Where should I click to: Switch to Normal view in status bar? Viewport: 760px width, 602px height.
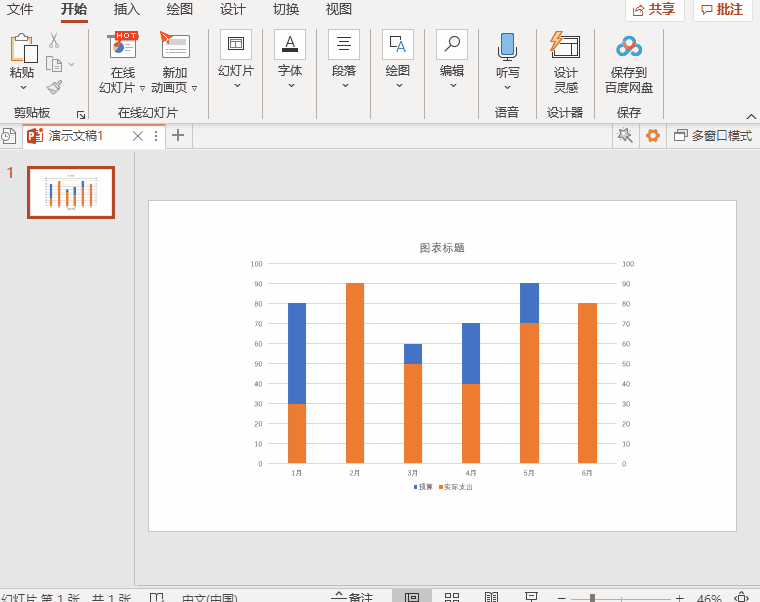(x=412, y=597)
